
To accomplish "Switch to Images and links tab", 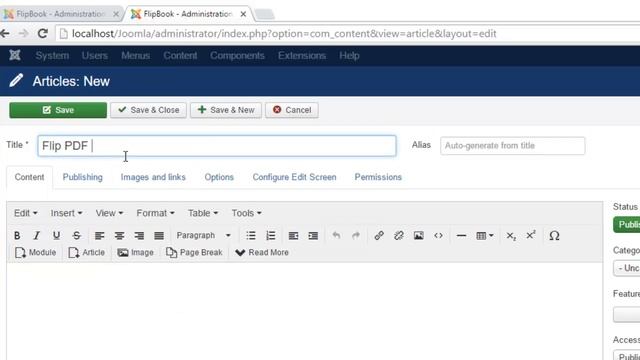I will (153, 177).
